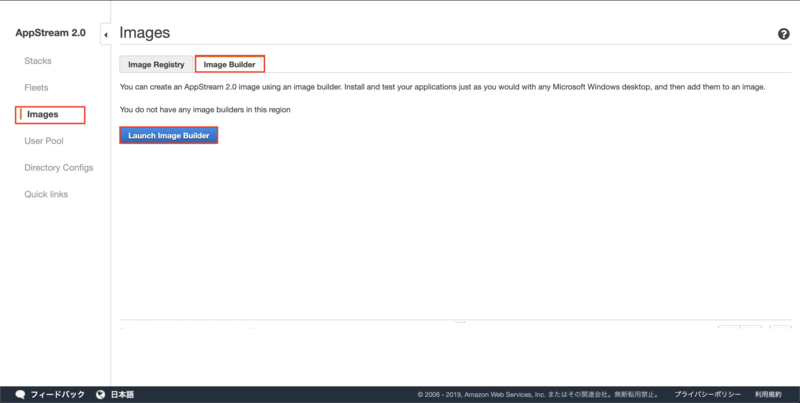
Task: Click Launch Image Builder button
Action: (x=169, y=135)
